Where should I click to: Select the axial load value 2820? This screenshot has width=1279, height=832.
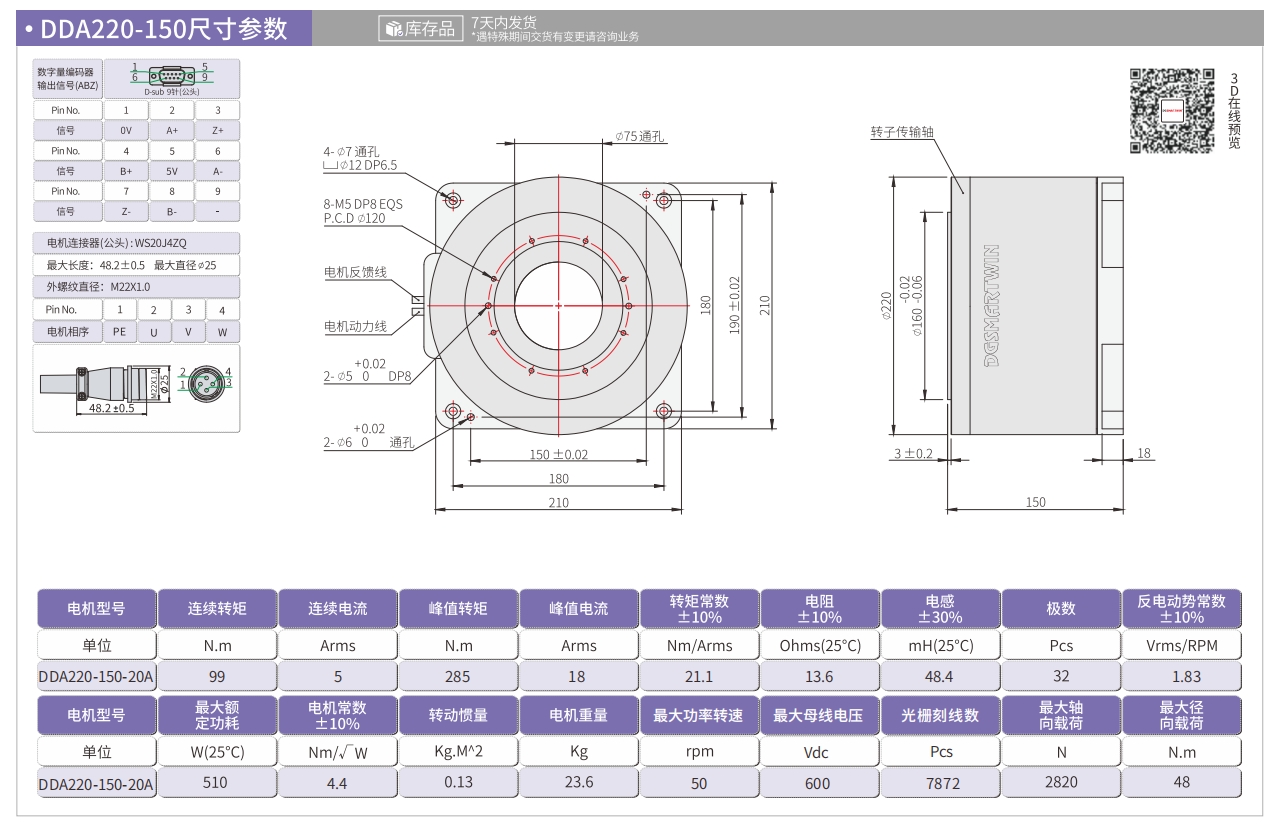click(x=1061, y=783)
